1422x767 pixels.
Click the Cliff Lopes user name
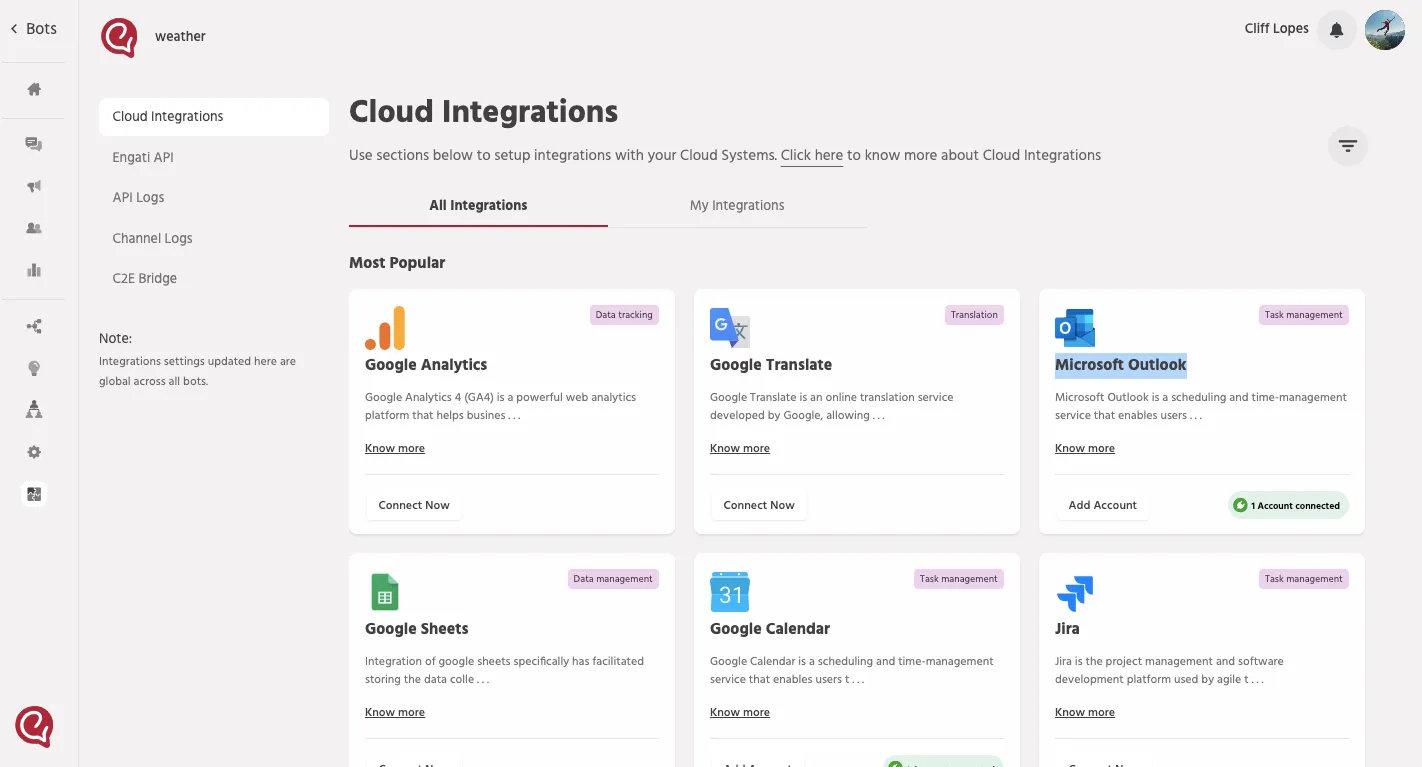pos(1276,29)
